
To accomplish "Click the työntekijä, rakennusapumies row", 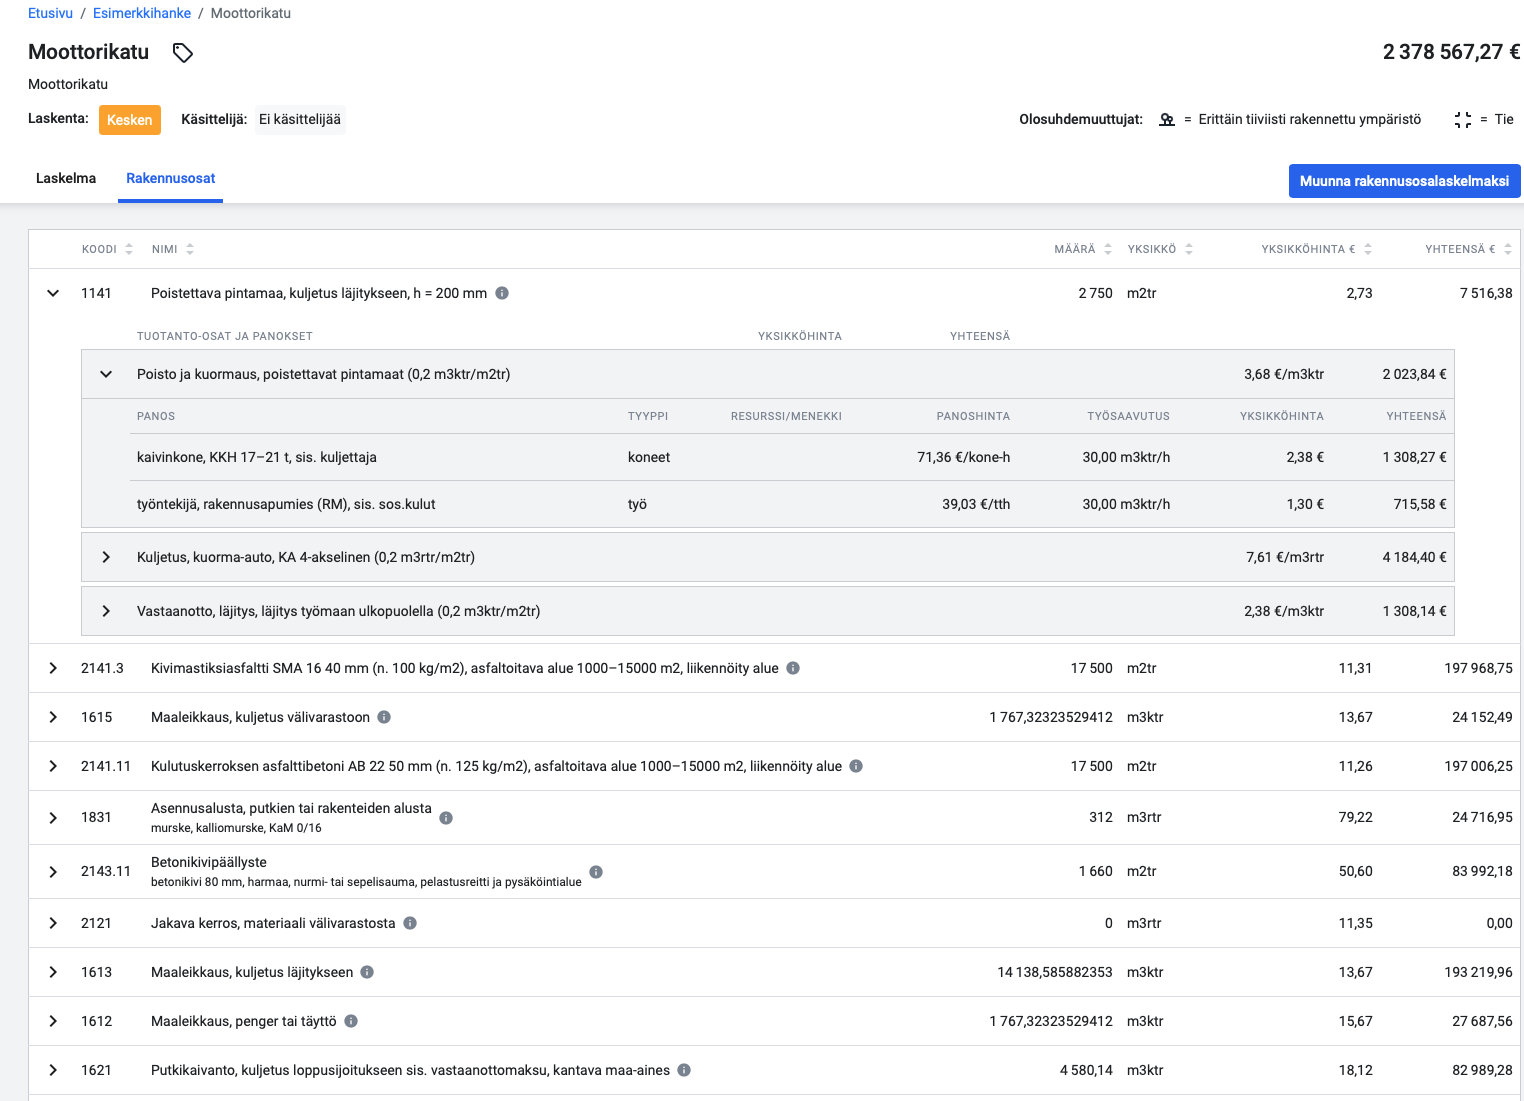I will 792,504.
